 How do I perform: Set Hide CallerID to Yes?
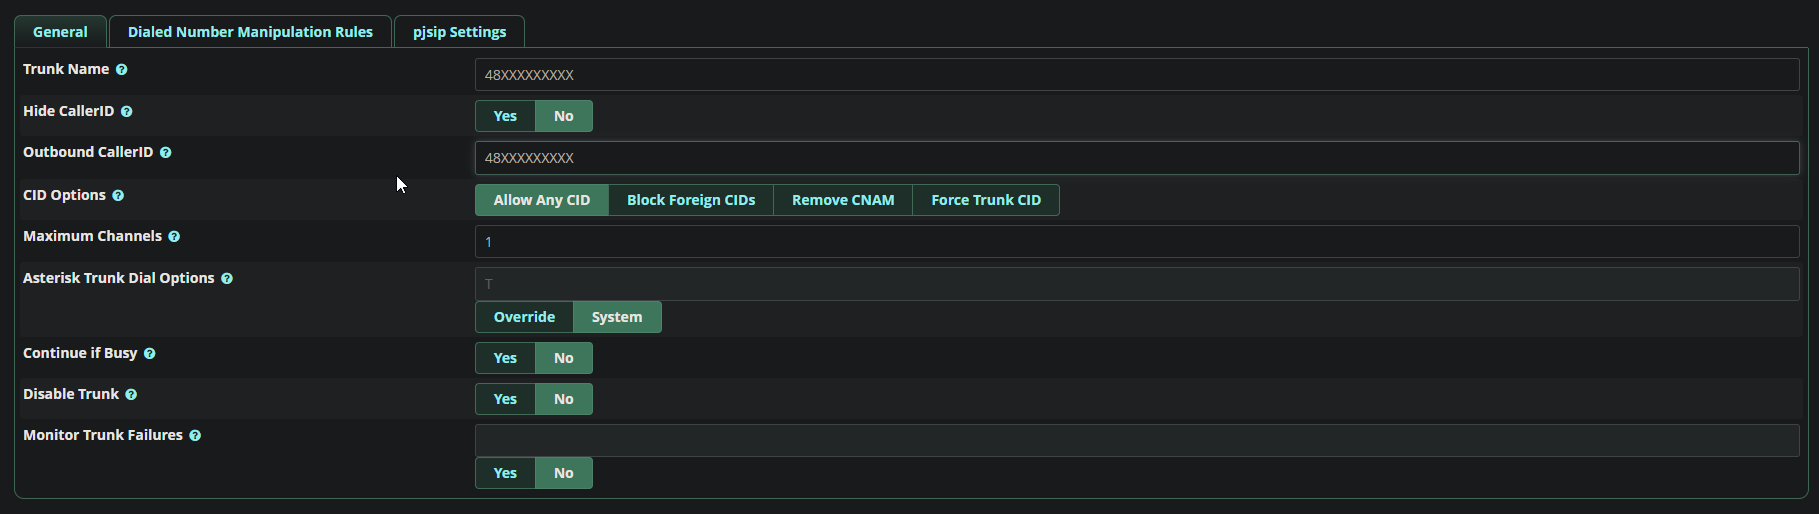tap(505, 116)
